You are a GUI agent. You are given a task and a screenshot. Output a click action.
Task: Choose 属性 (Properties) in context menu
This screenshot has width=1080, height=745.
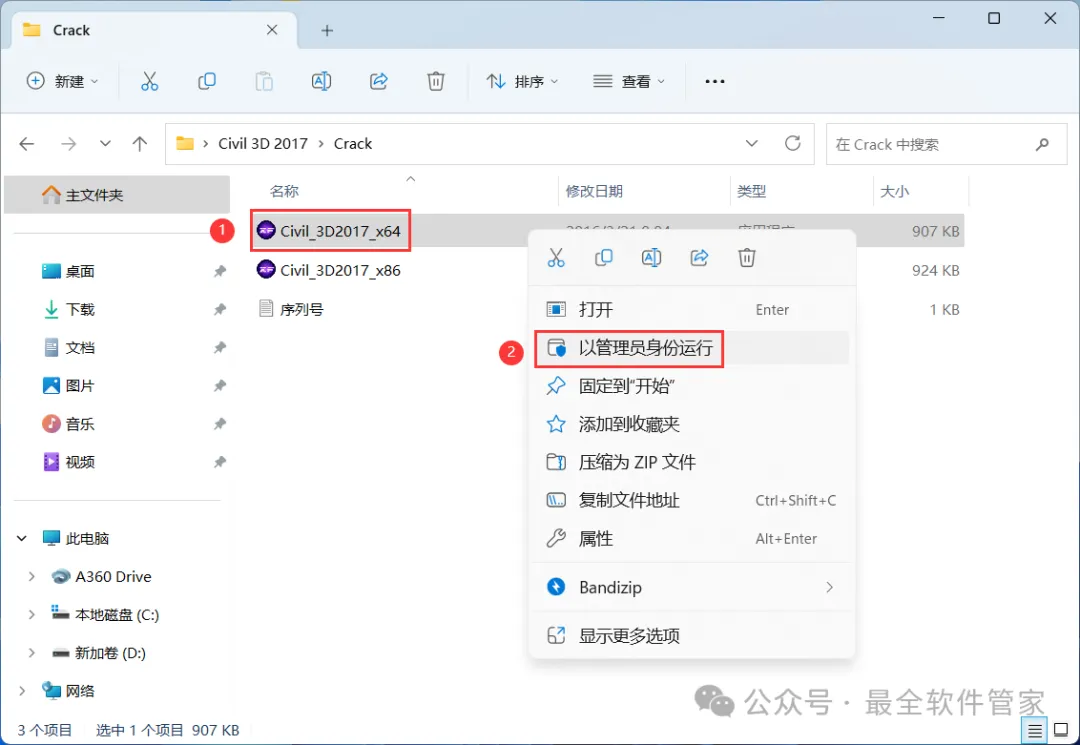692,538
